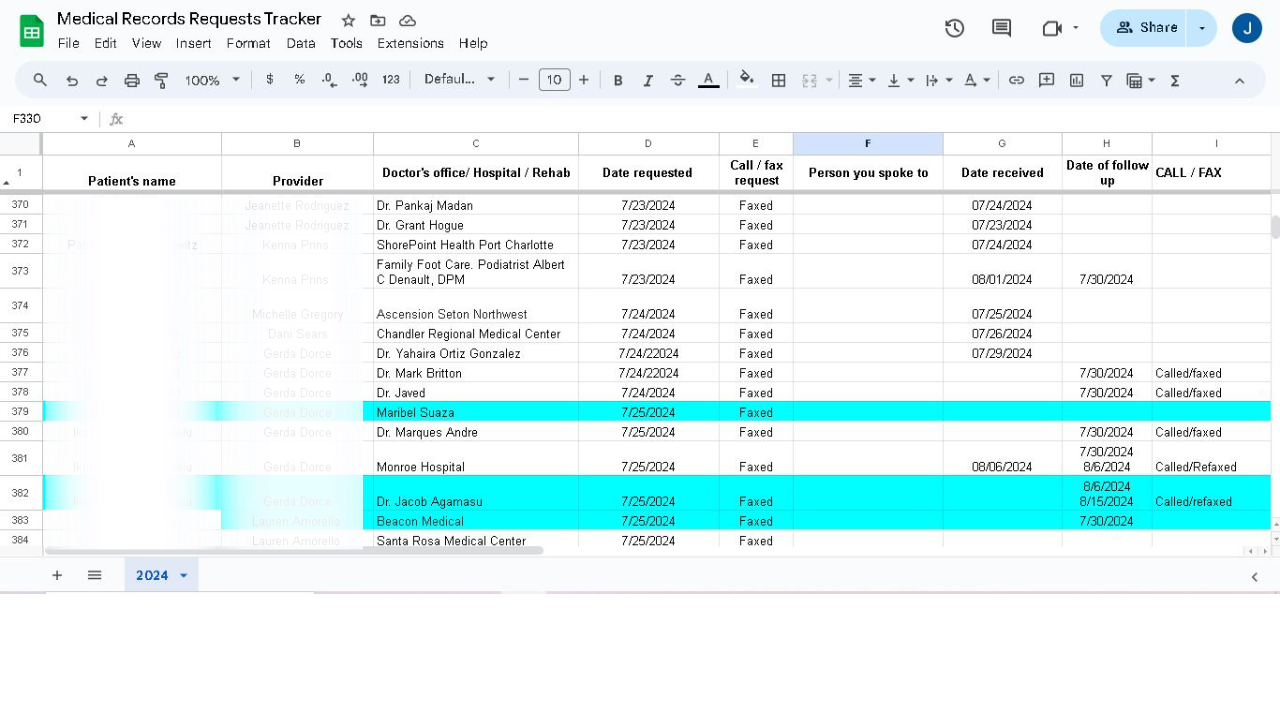
Task: Select the paint format tool
Action: 162,80
